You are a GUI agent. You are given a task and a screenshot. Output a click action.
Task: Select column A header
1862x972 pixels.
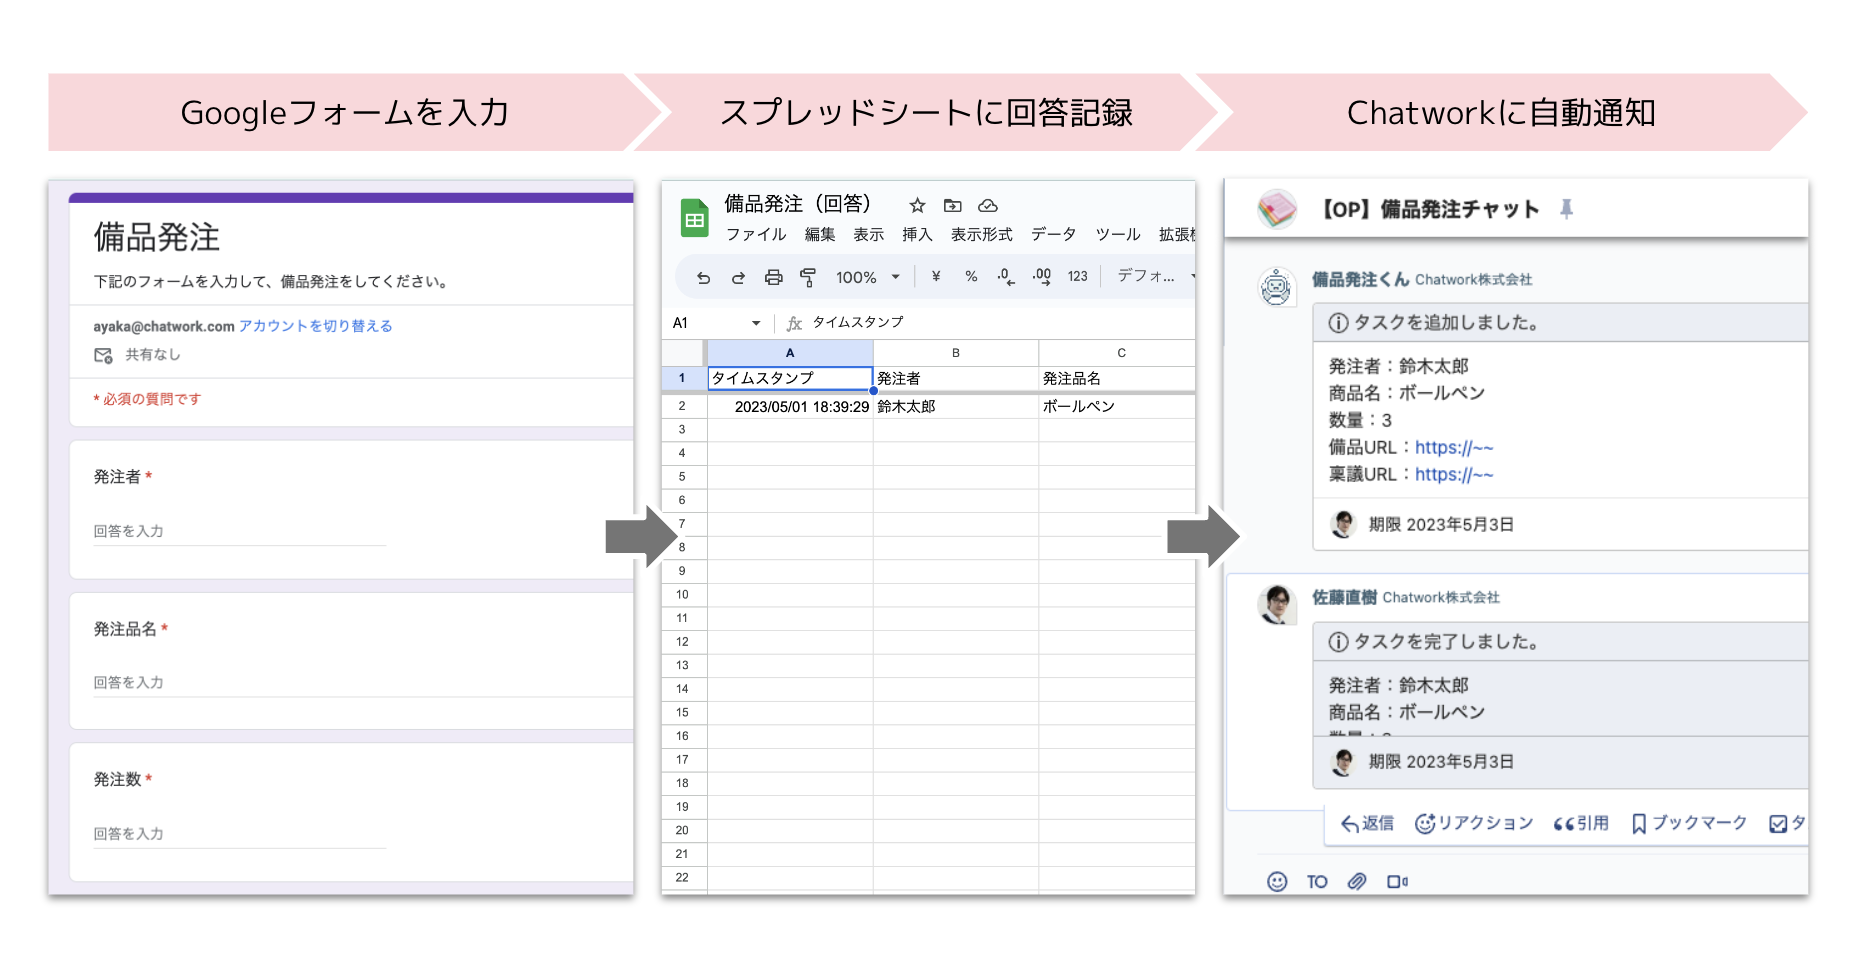[790, 353]
